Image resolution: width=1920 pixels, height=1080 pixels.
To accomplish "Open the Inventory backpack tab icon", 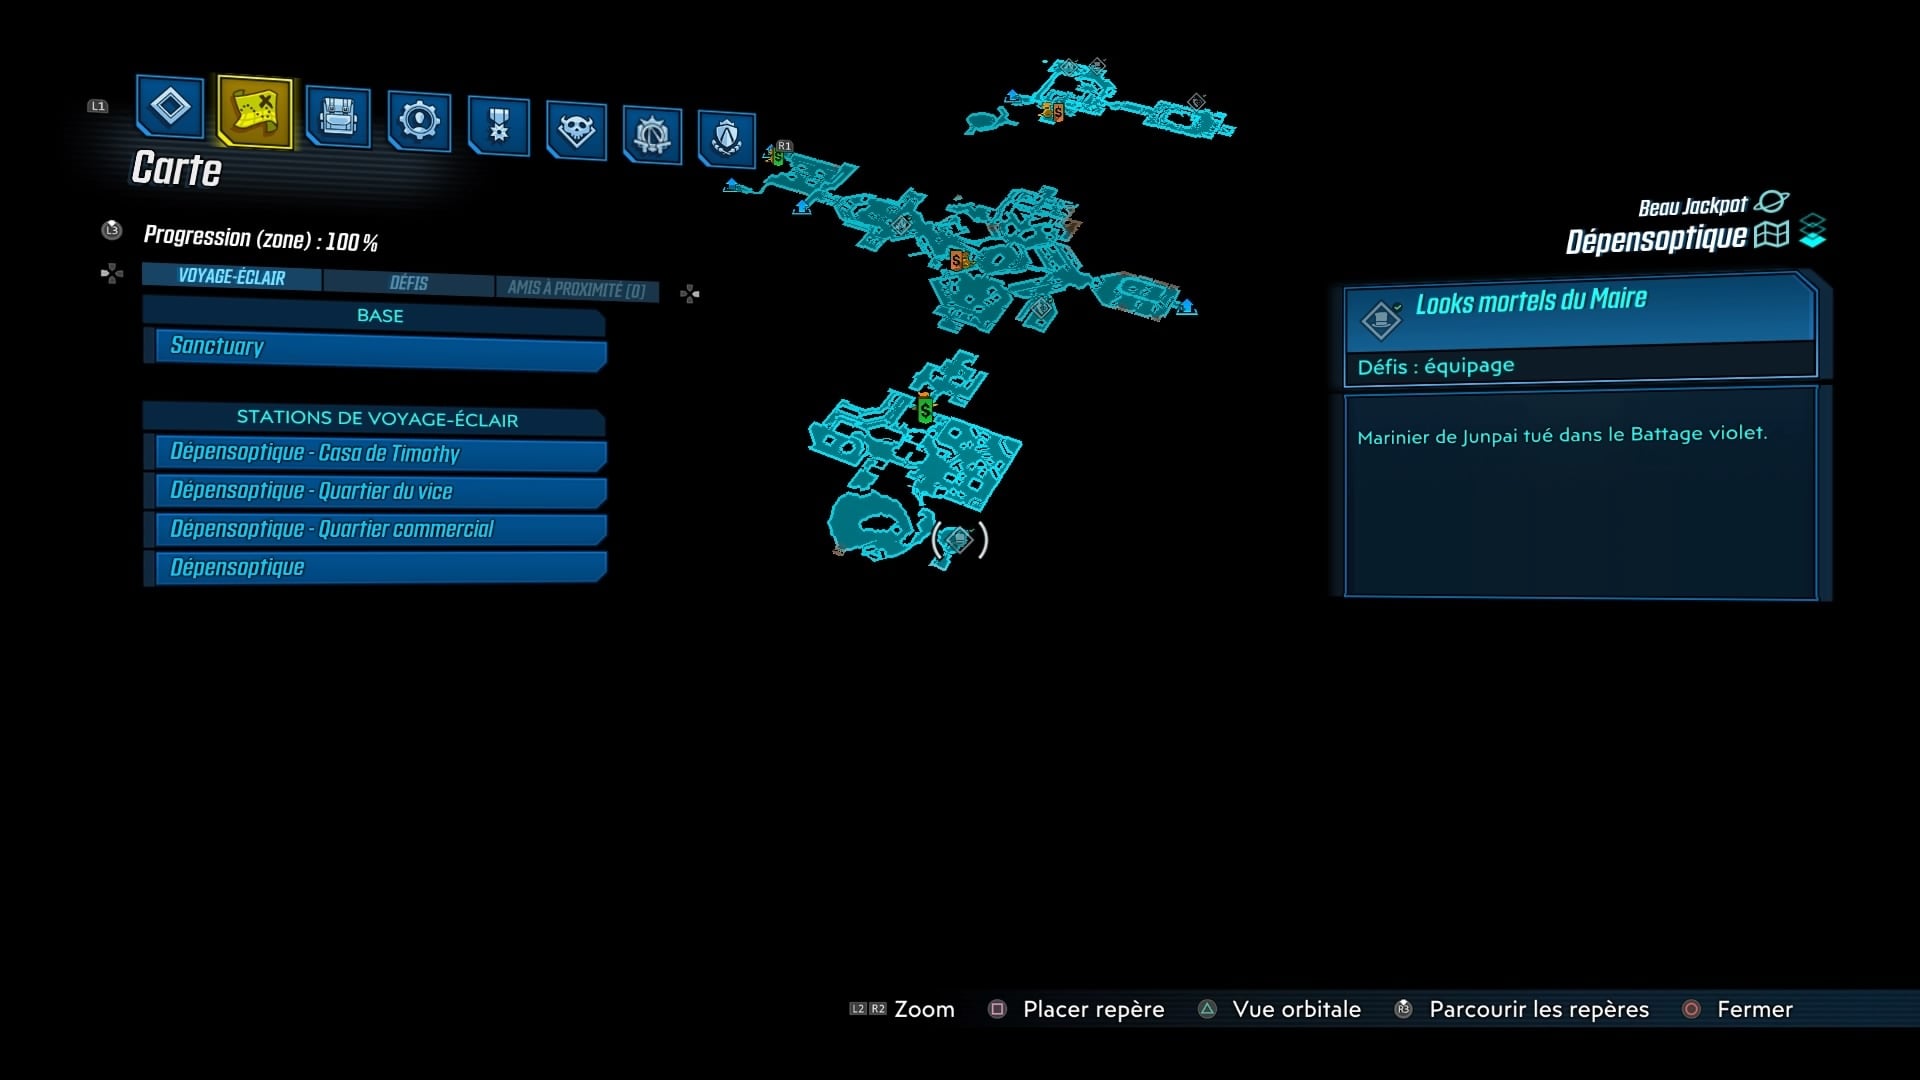I will click(x=338, y=117).
